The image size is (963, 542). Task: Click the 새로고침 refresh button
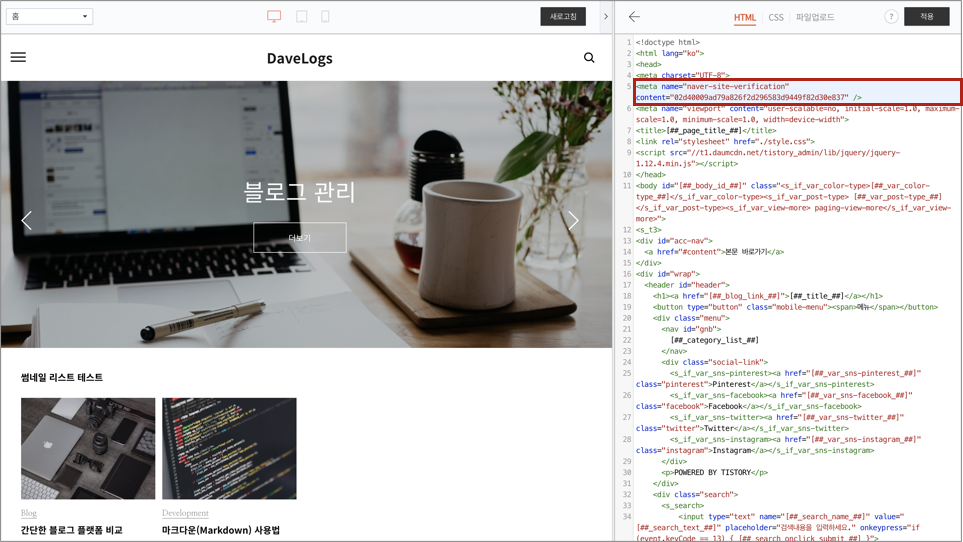[563, 17]
